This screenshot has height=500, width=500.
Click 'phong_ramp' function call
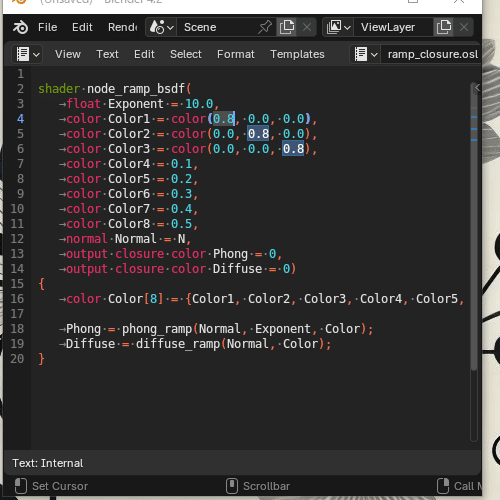click(157, 329)
